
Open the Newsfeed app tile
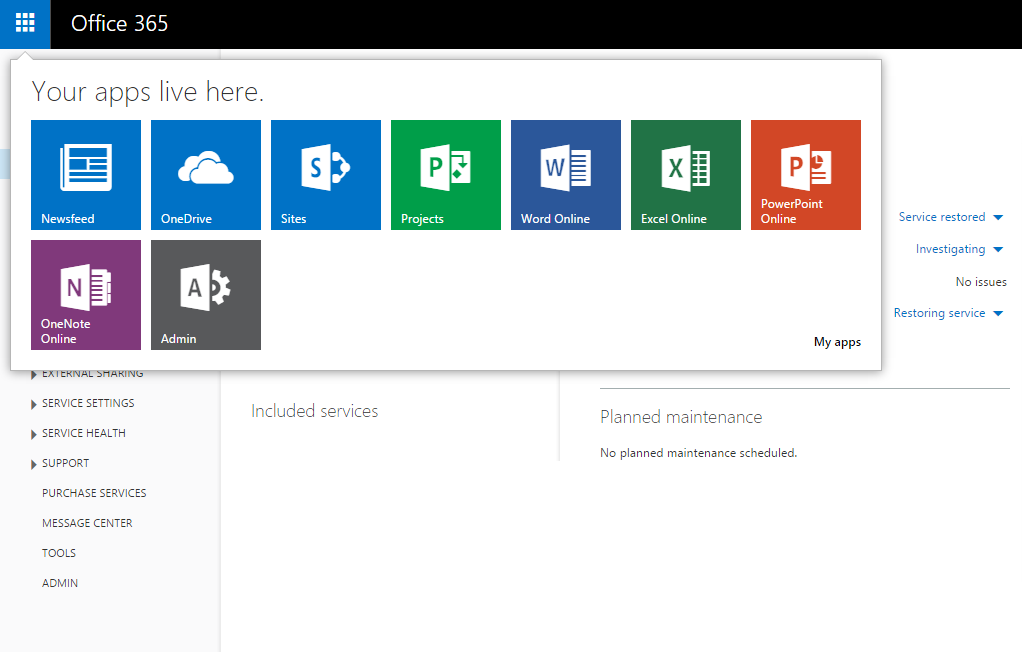click(85, 175)
